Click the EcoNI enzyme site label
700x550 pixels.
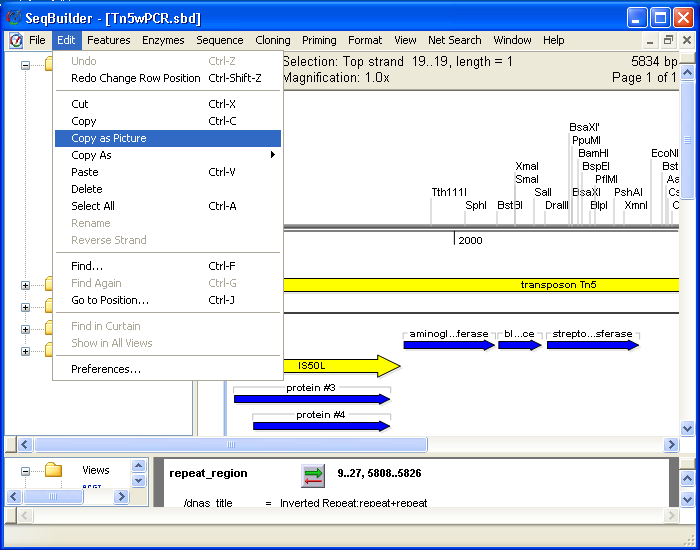(665, 154)
